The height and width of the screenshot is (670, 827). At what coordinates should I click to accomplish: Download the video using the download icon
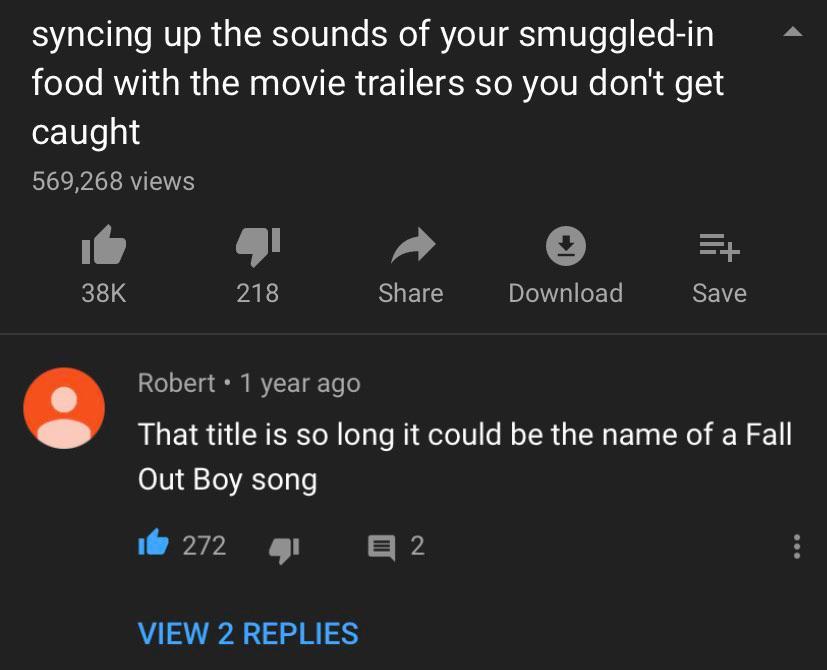pyautogui.click(x=565, y=246)
